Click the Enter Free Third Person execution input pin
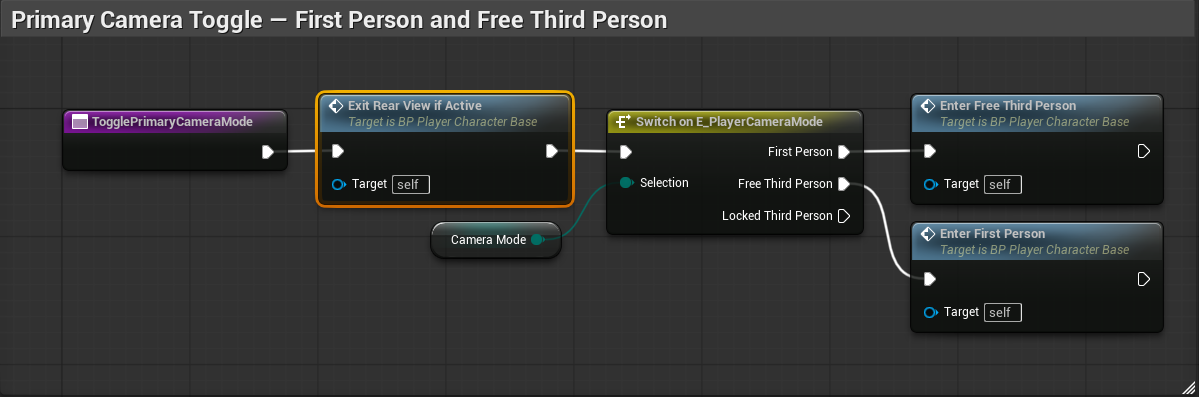Image resolution: width=1199 pixels, height=397 pixels. (x=929, y=151)
